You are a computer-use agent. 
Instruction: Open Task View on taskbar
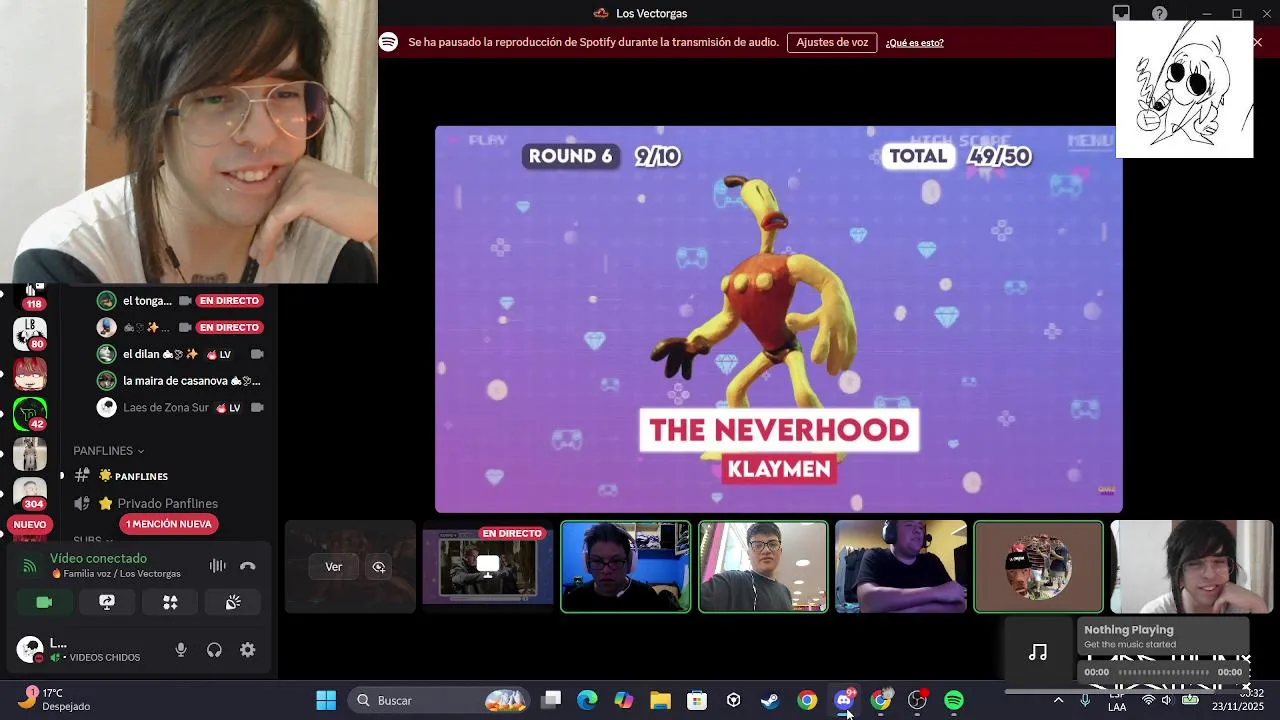pos(551,700)
